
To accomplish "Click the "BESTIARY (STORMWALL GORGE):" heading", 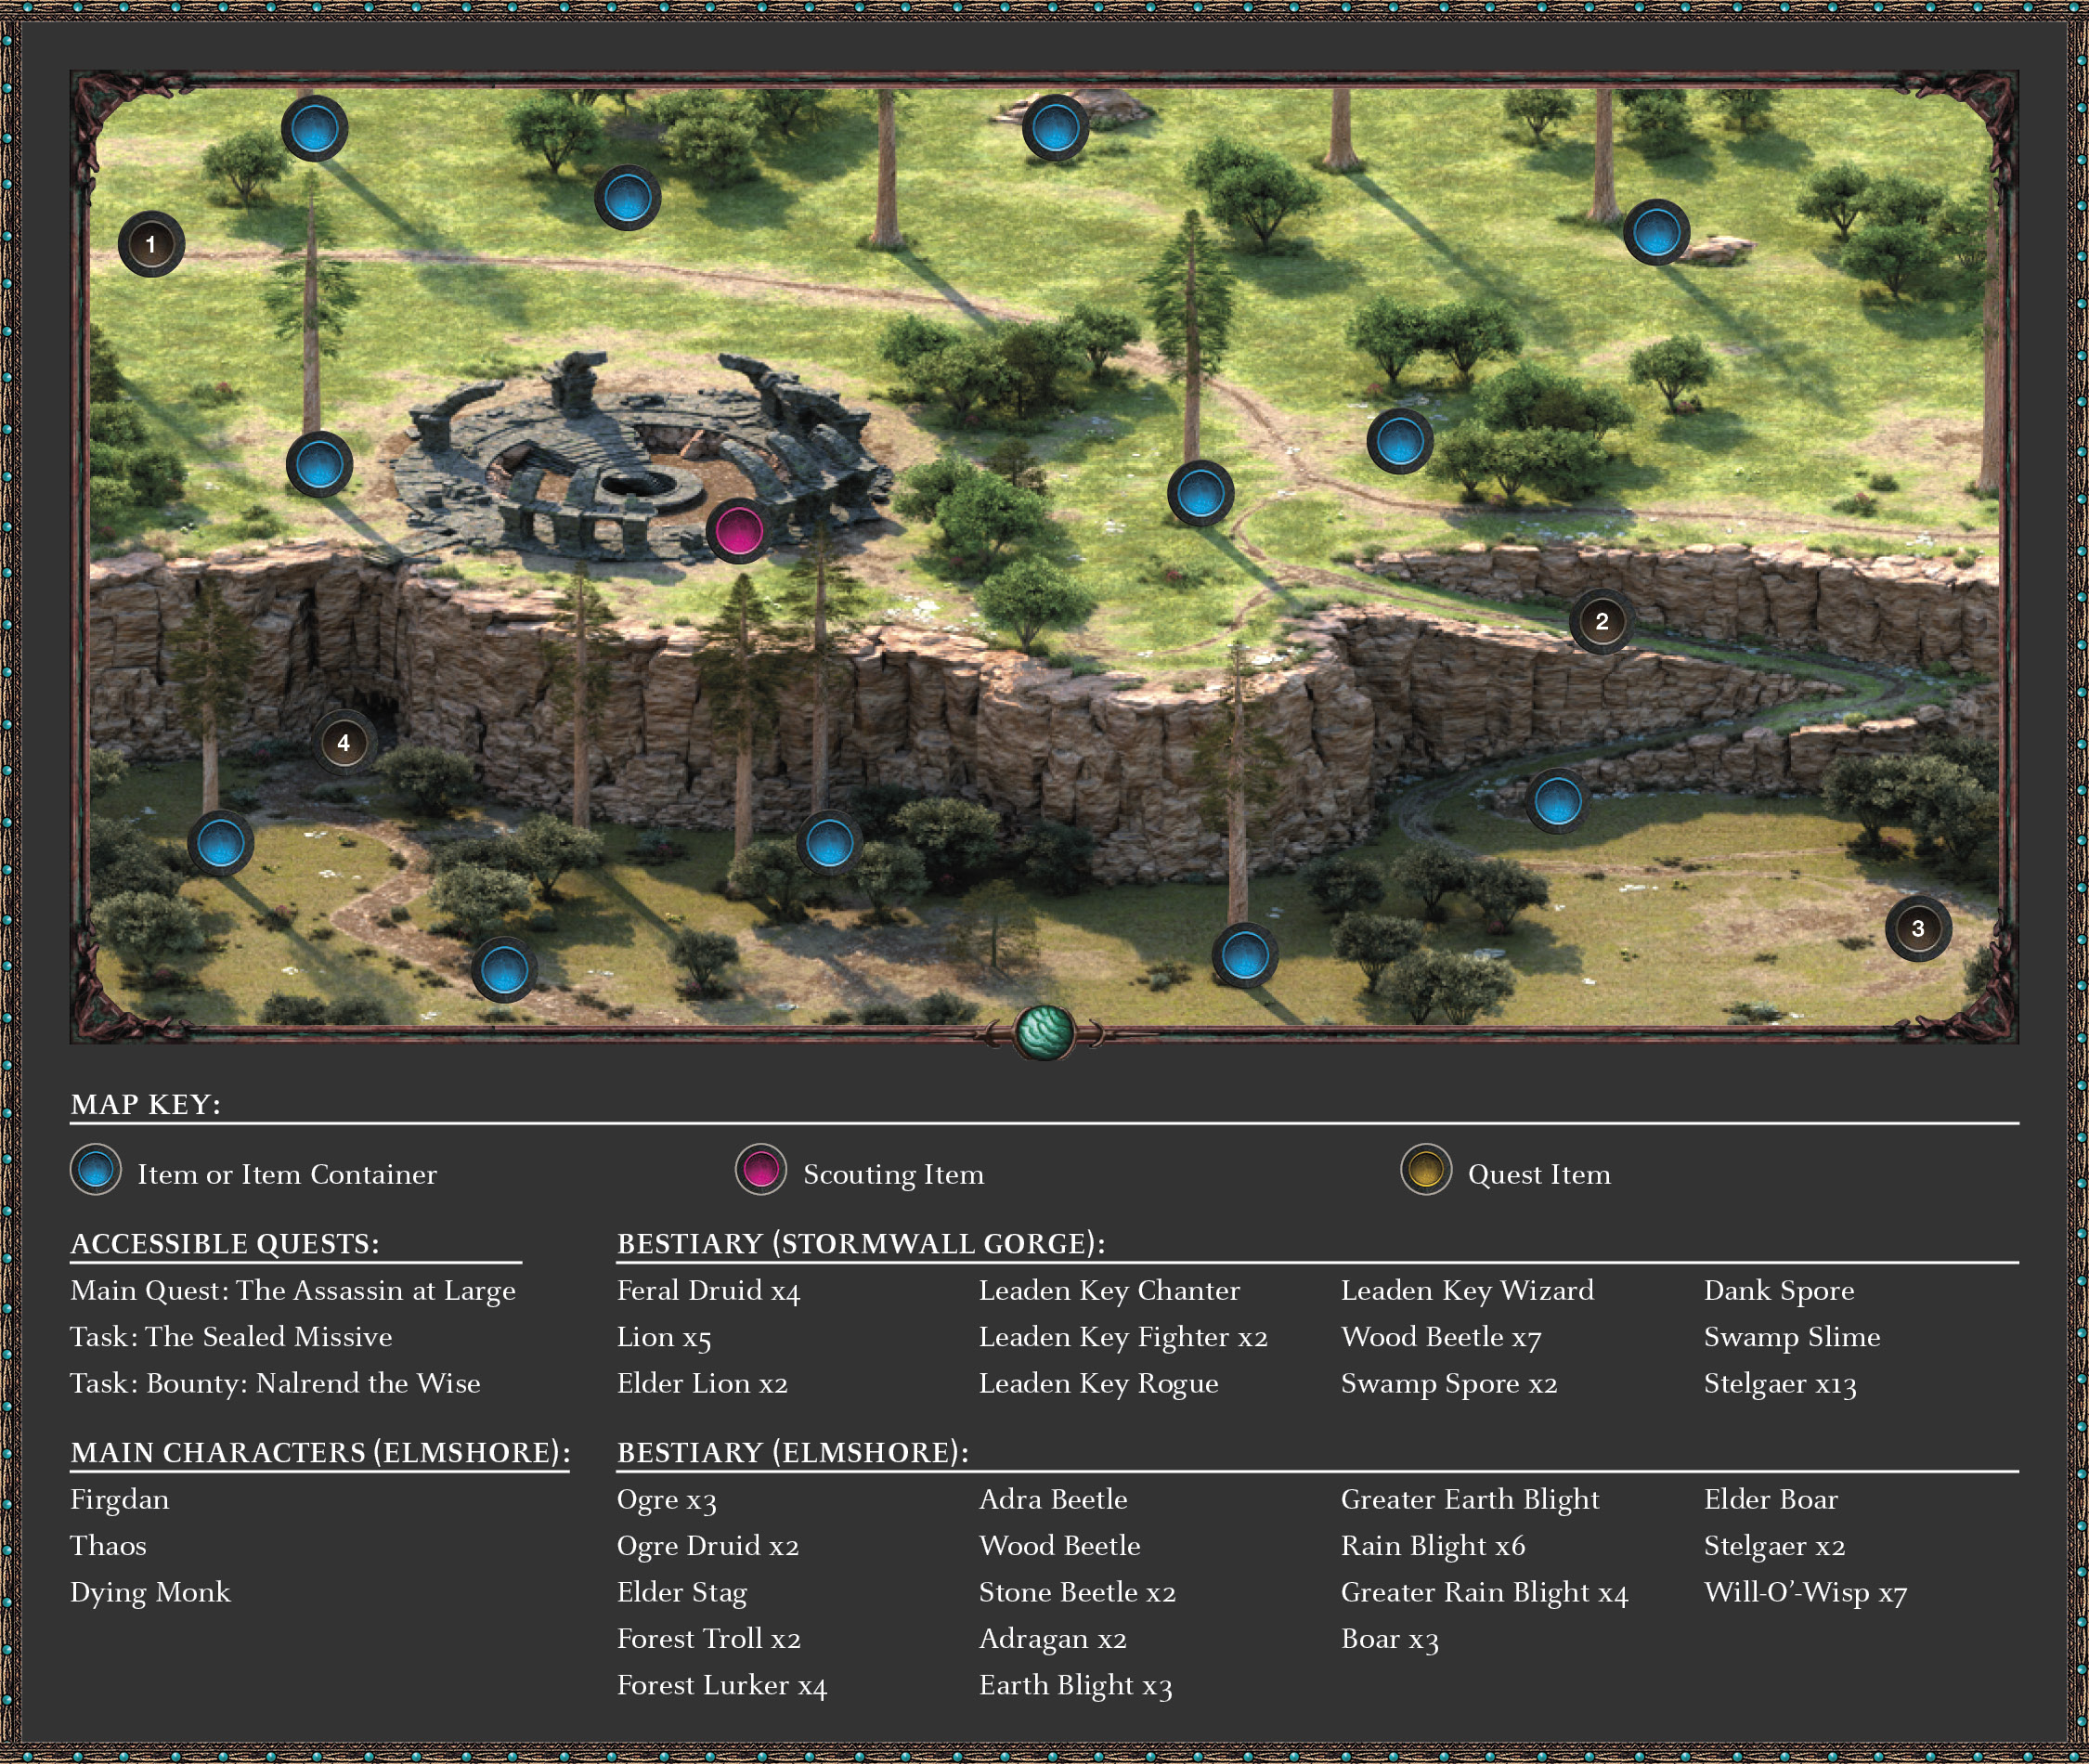I will pos(861,1243).
